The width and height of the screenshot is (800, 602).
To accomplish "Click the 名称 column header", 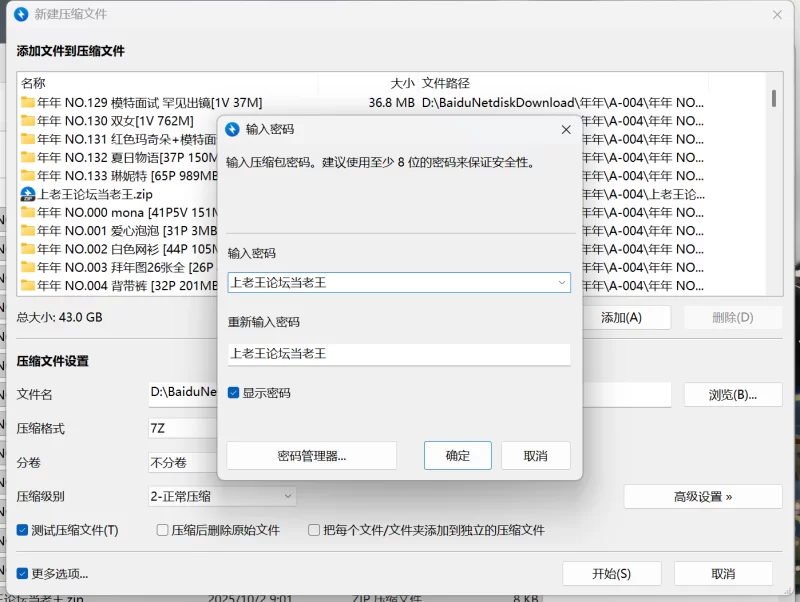I will click(33, 83).
